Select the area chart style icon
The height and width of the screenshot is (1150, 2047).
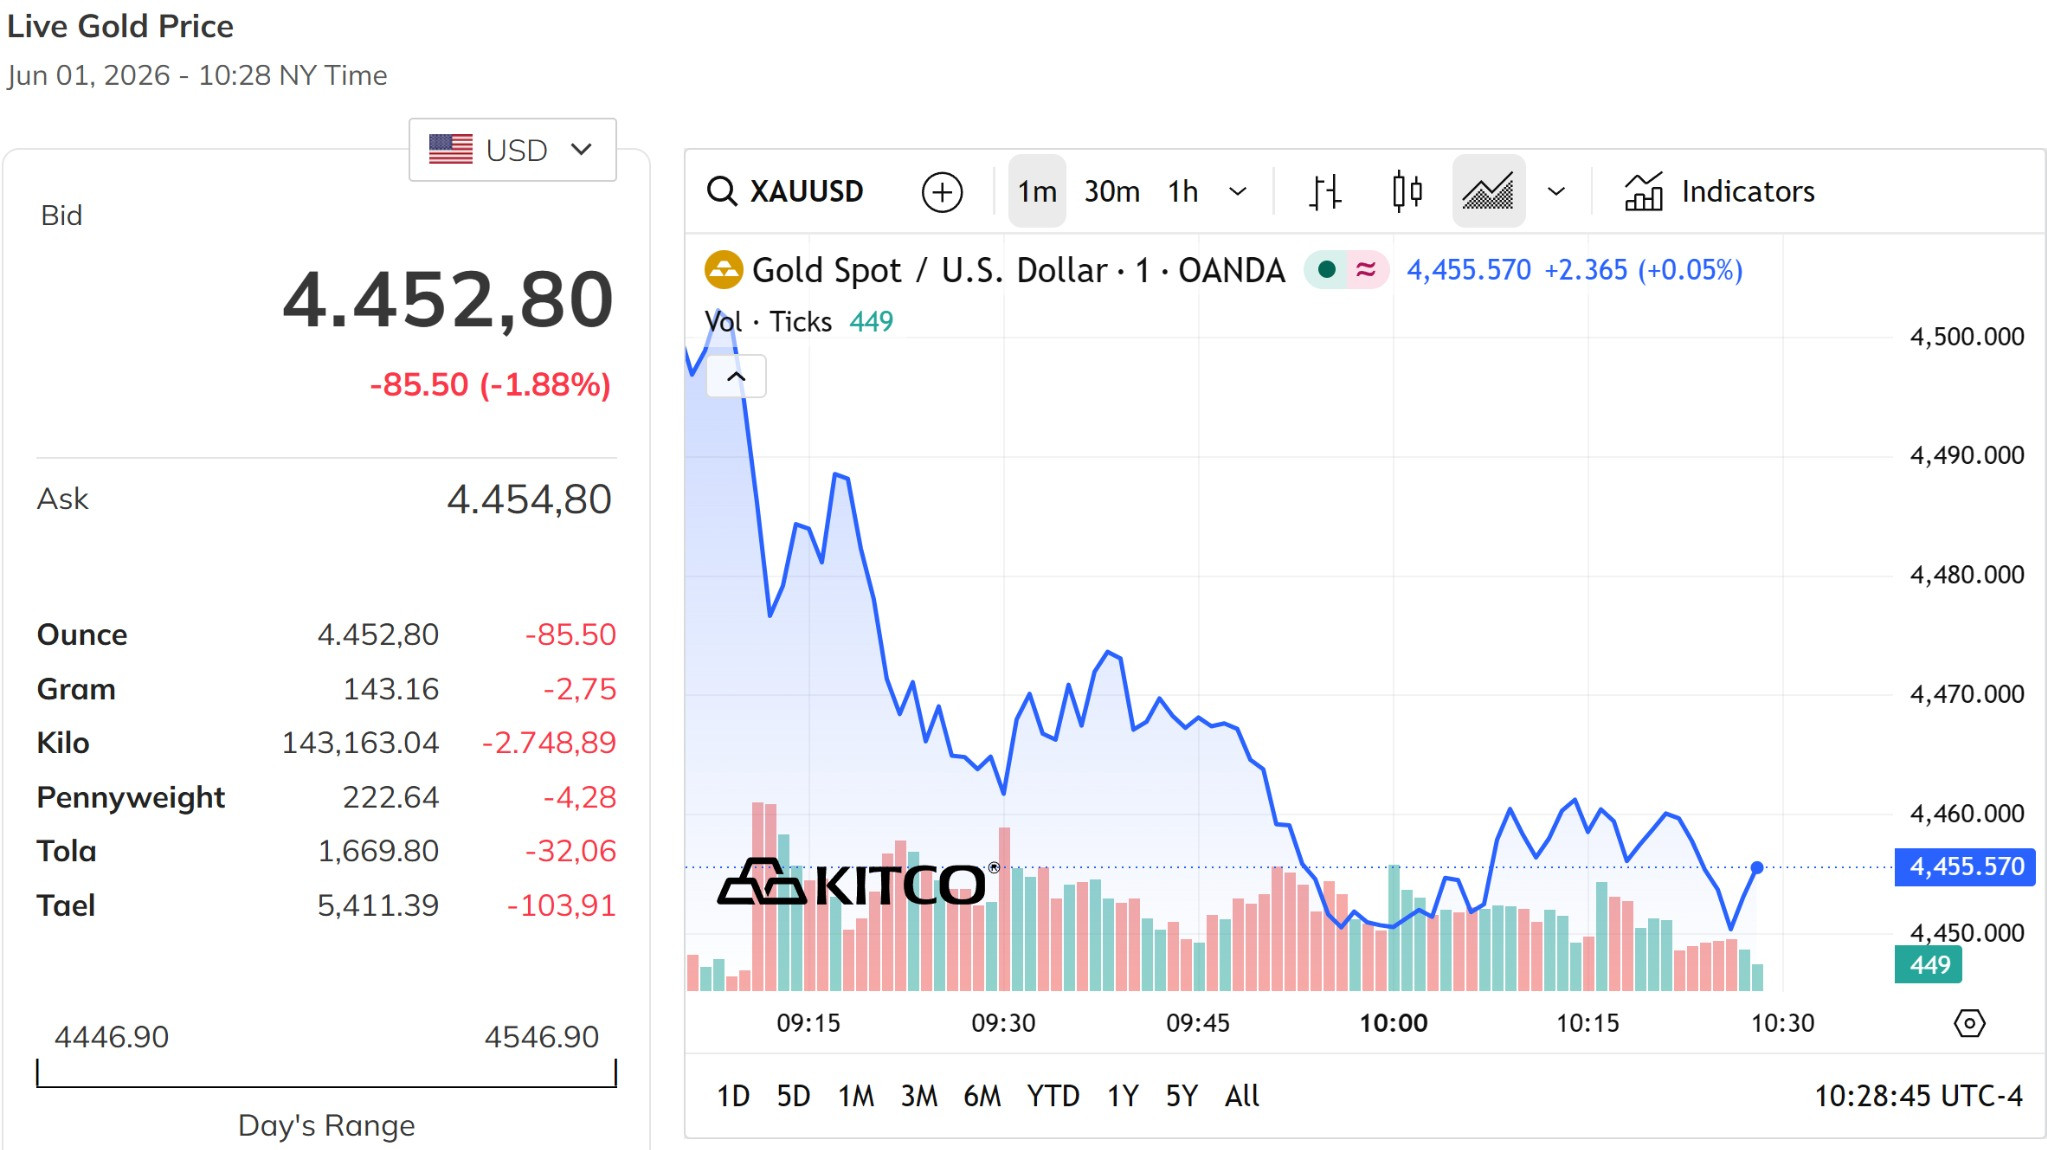pyautogui.click(x=1488, y=191)
